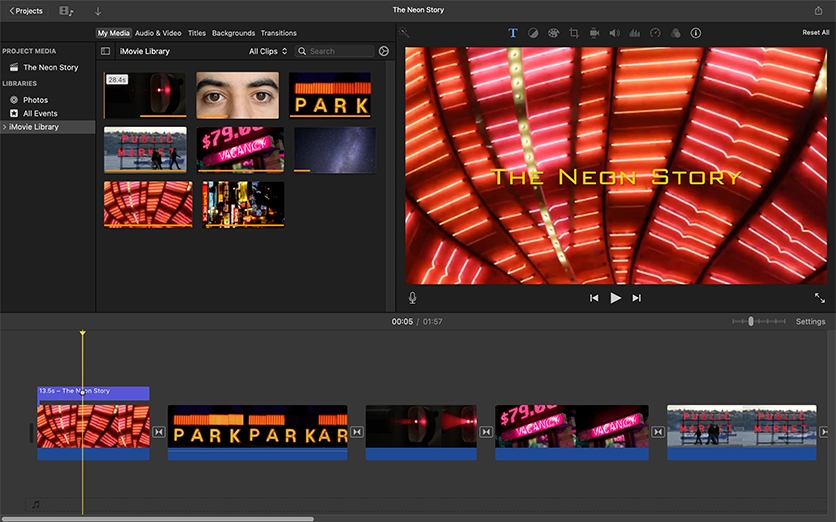Screen dimensions: 836x522
Task: Open the Stabilization camera tool
Action: (x=594, y=33)
